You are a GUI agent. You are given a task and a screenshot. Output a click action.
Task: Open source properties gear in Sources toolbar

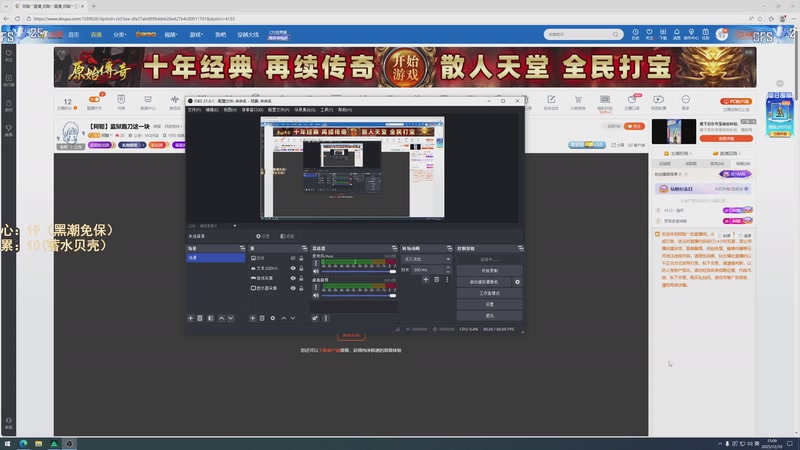pos(273,318)
